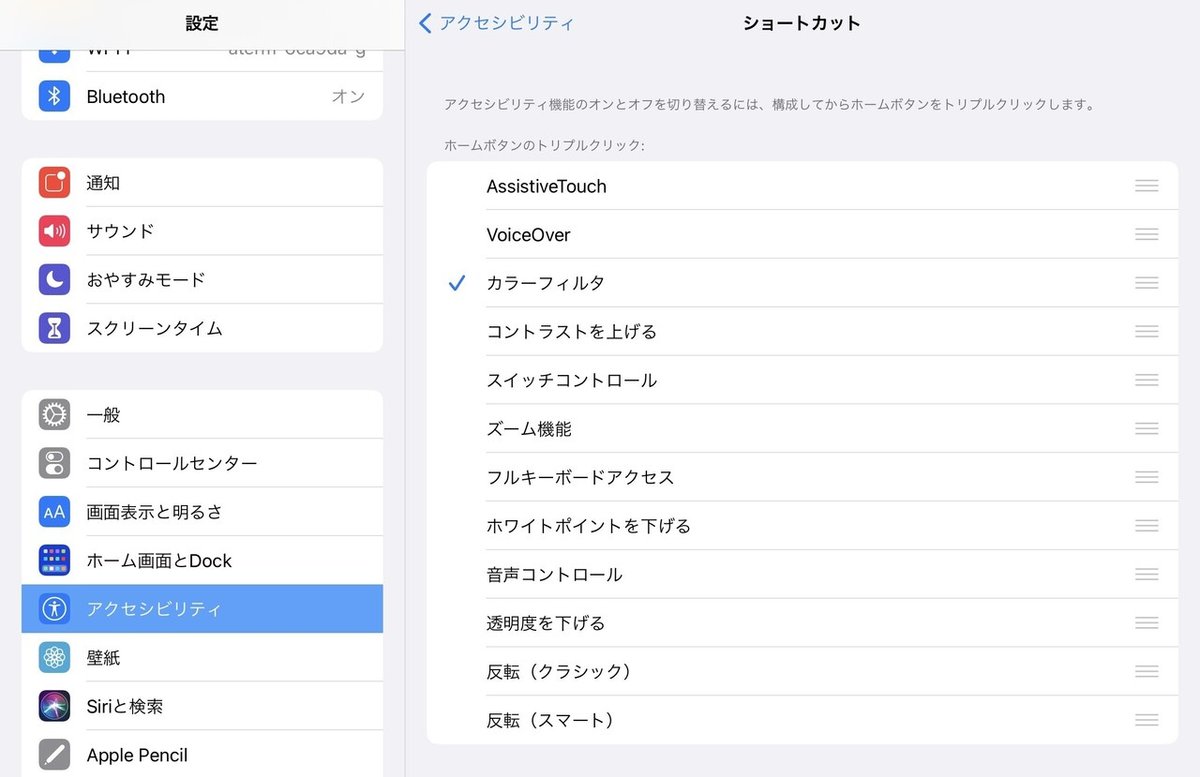Tap the サウンド speaker icon
Image resolution: width=1200 pixels, height=777 pixels.
click(x=54, y=231)
